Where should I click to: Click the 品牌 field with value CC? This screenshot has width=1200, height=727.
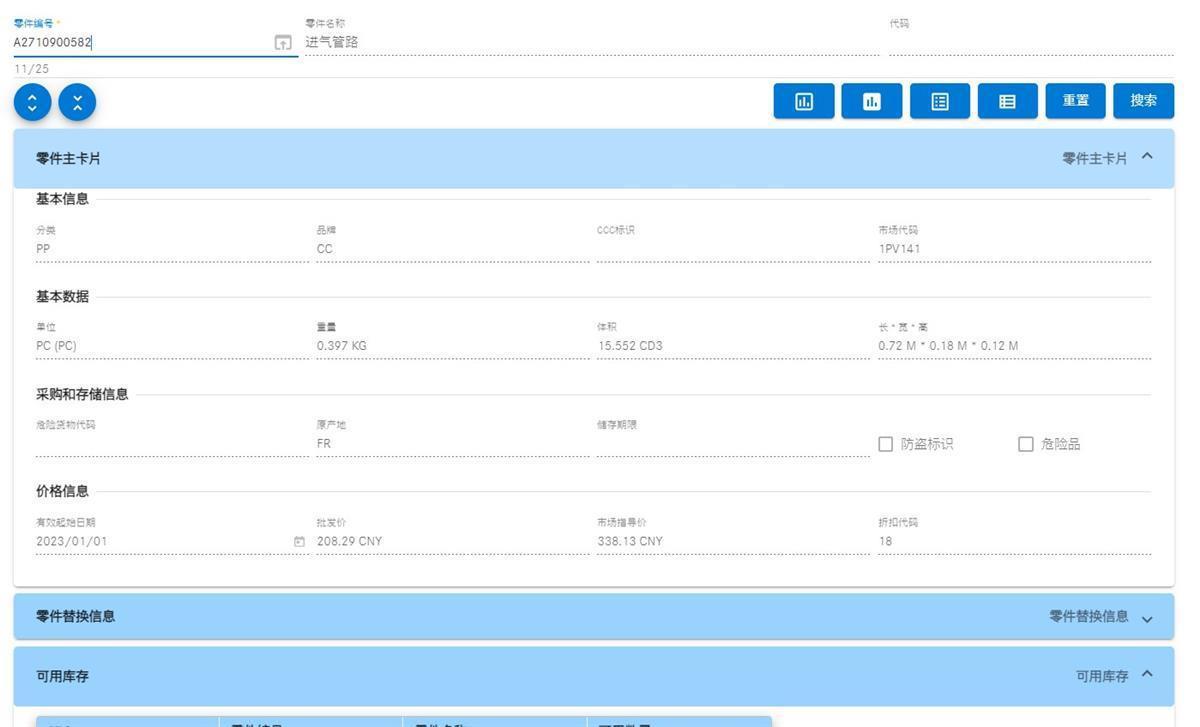(453, 249)
